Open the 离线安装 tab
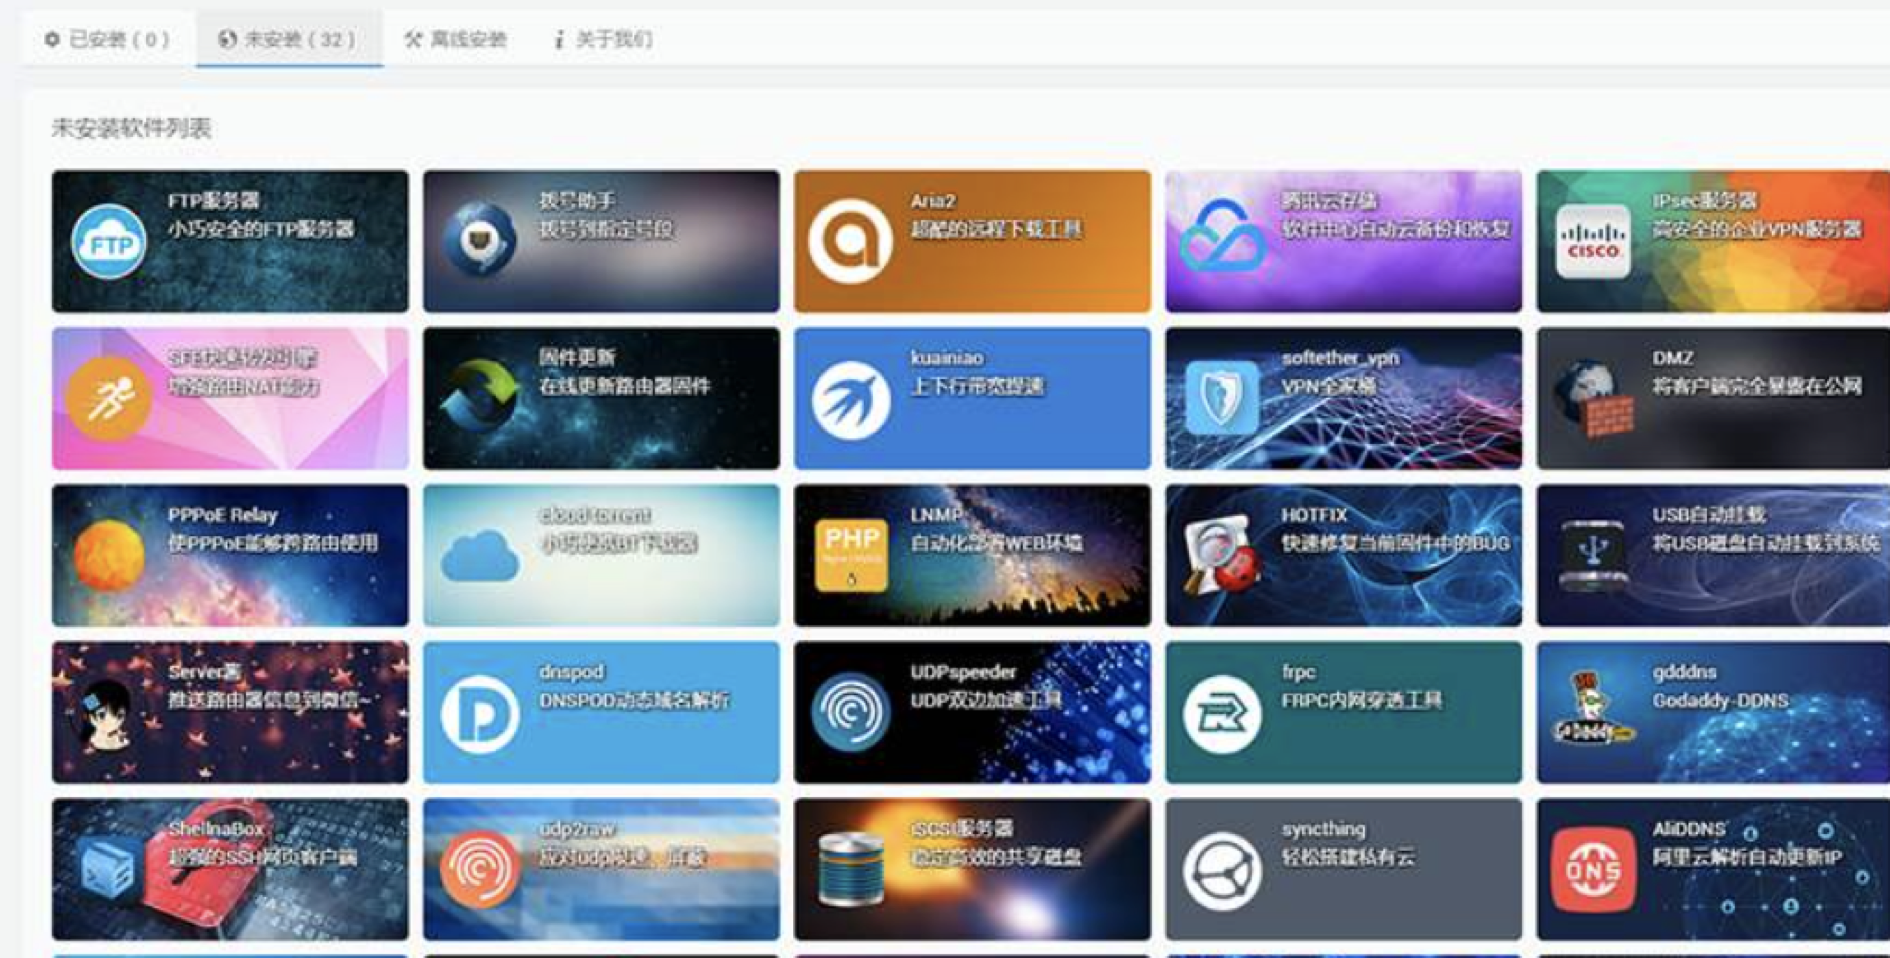 [455, 39]
